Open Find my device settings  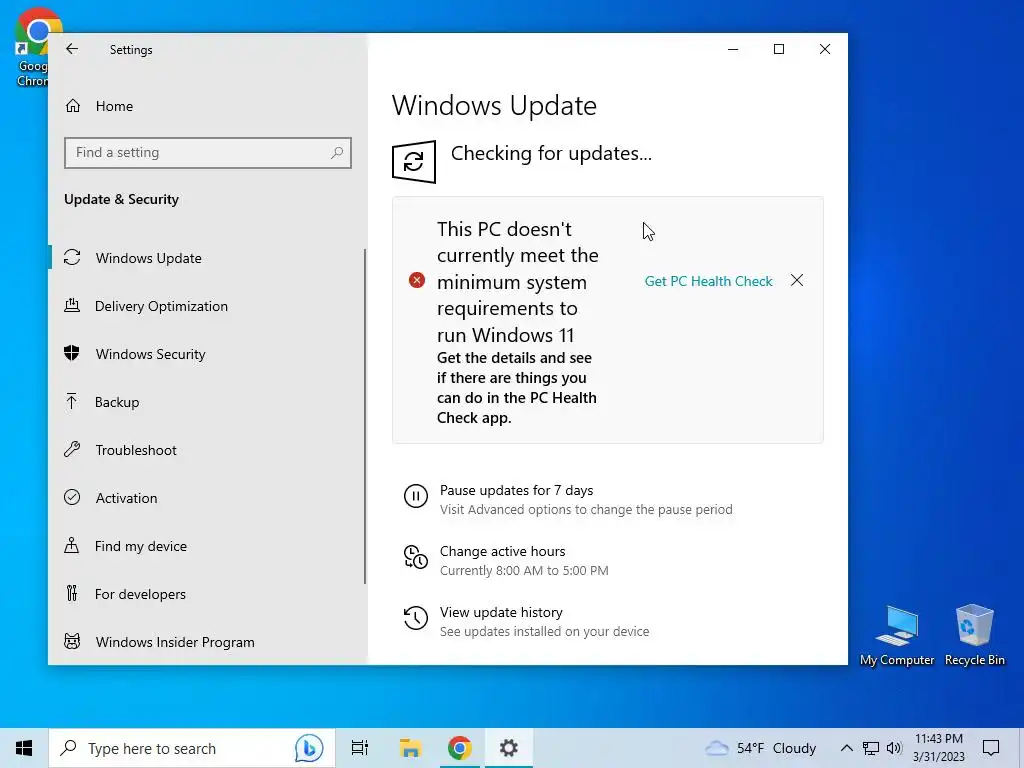206,546
